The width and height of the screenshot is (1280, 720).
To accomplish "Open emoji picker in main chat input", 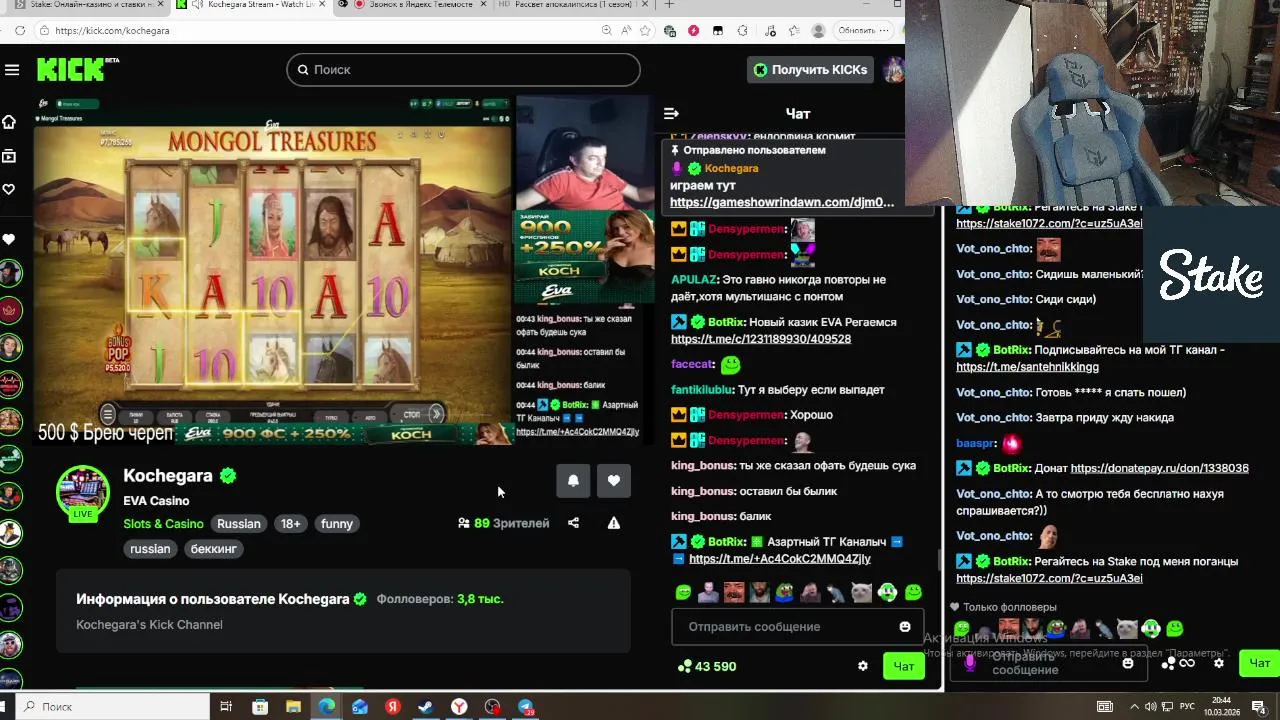I will (905, 627).
